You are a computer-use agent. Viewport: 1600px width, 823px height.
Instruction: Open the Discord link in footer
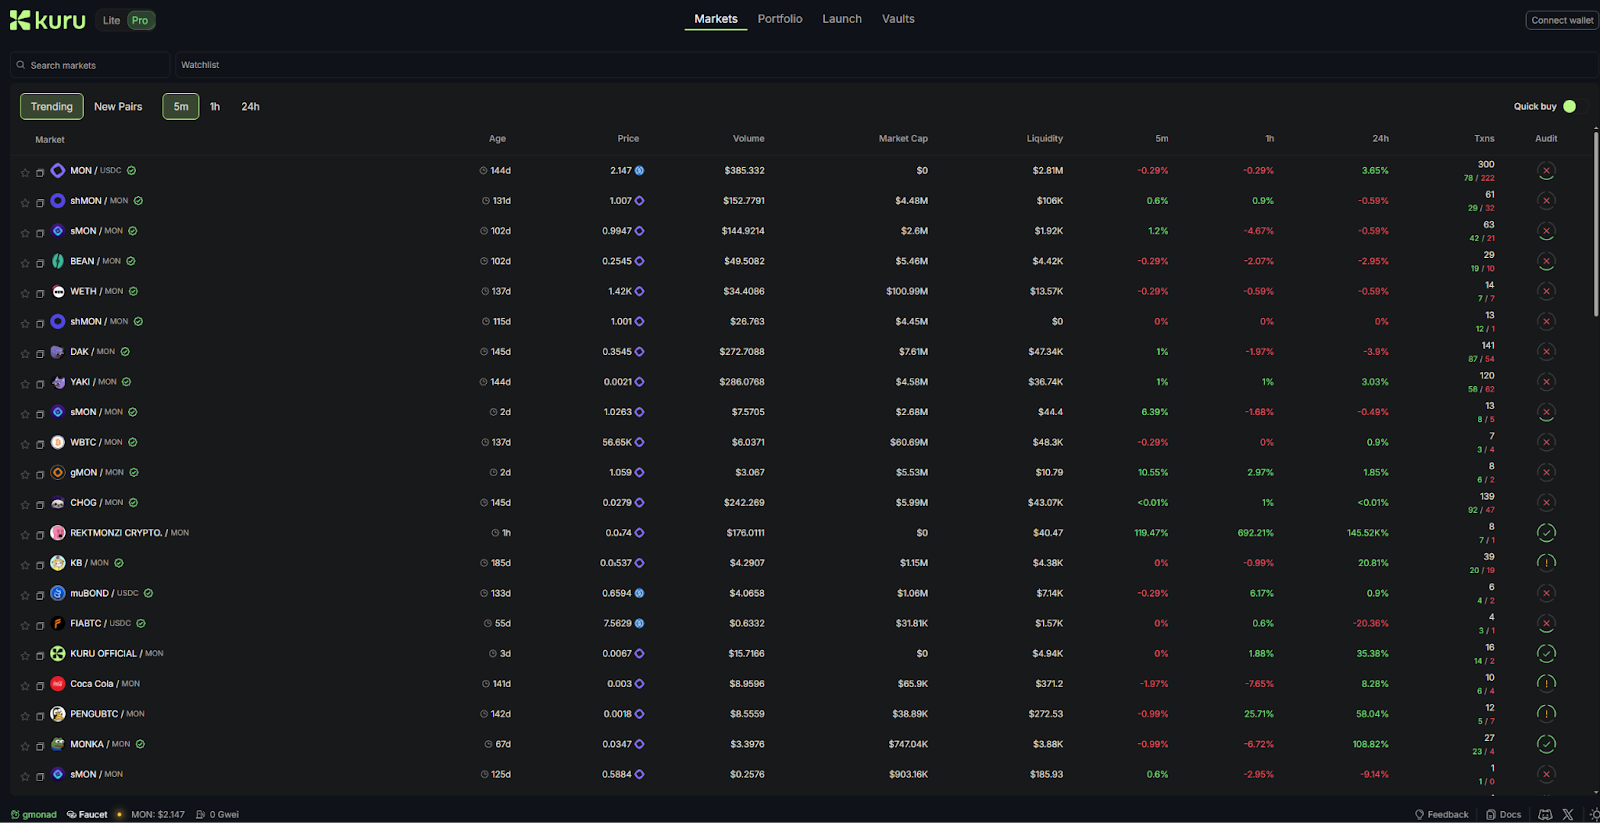point(1545,814)
